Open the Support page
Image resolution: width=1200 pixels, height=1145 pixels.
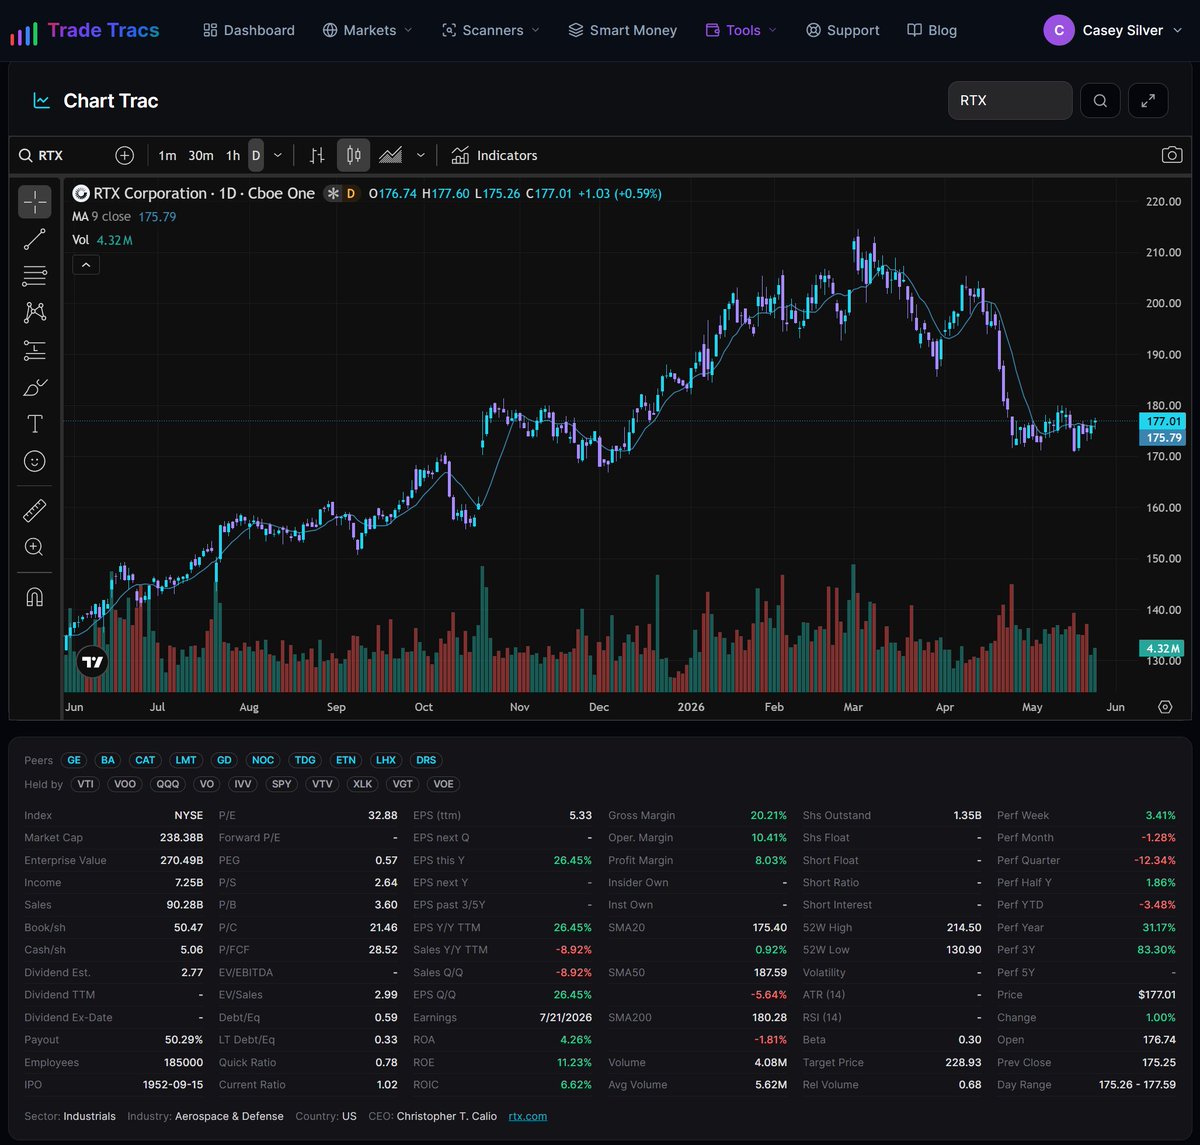click(843, 30)
